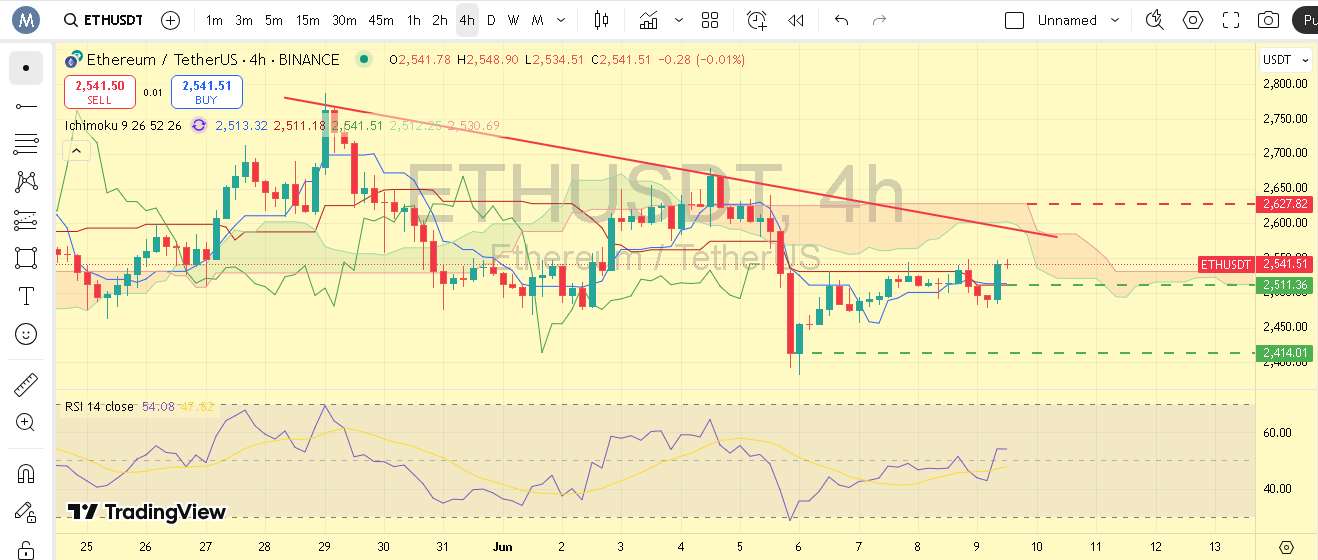1318x560 pixels.
Task: Click the green market status dot
Action: 364,59
